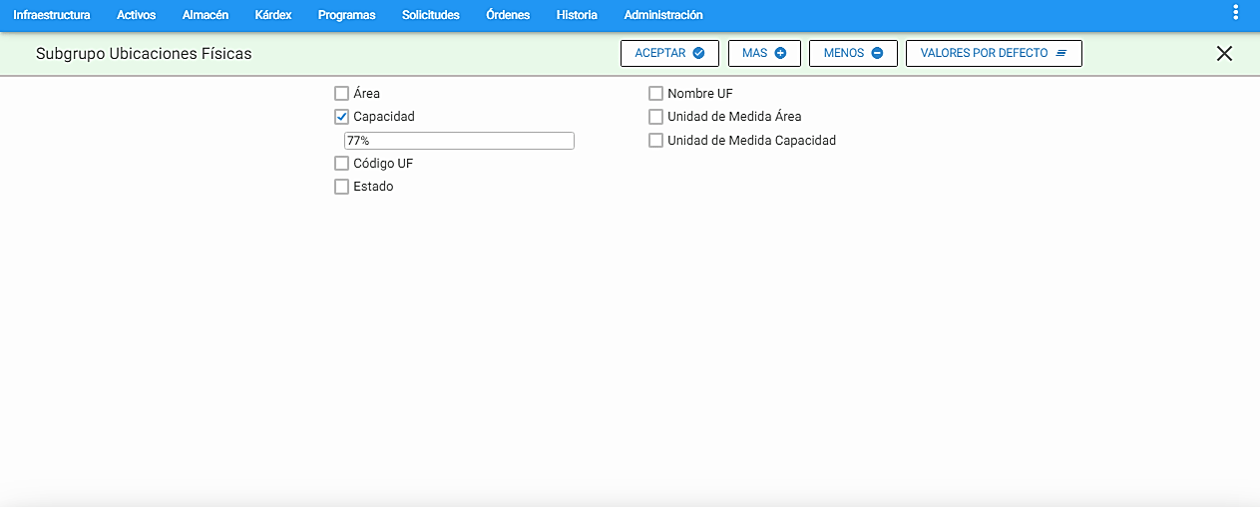Open the Activos menu

click(136, 15)
